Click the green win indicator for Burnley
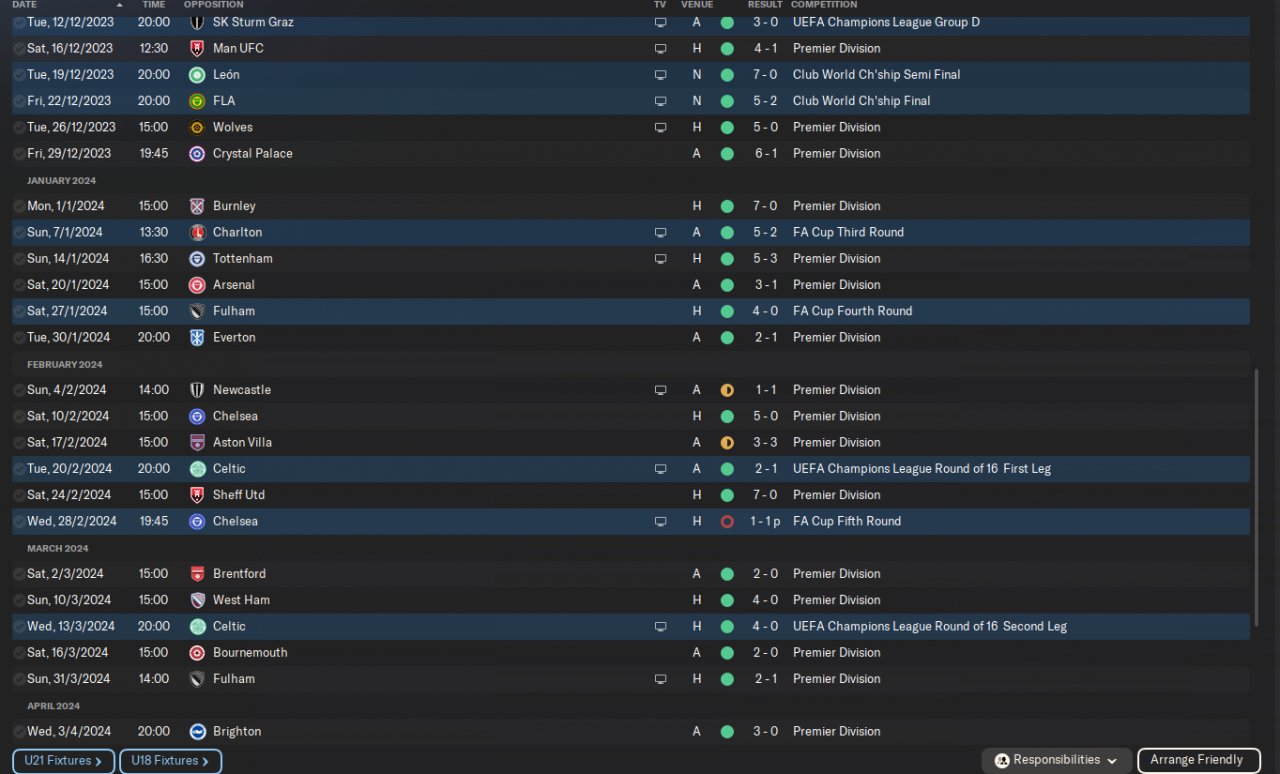Screen dimensions: 1280x774 coord(727,206)
